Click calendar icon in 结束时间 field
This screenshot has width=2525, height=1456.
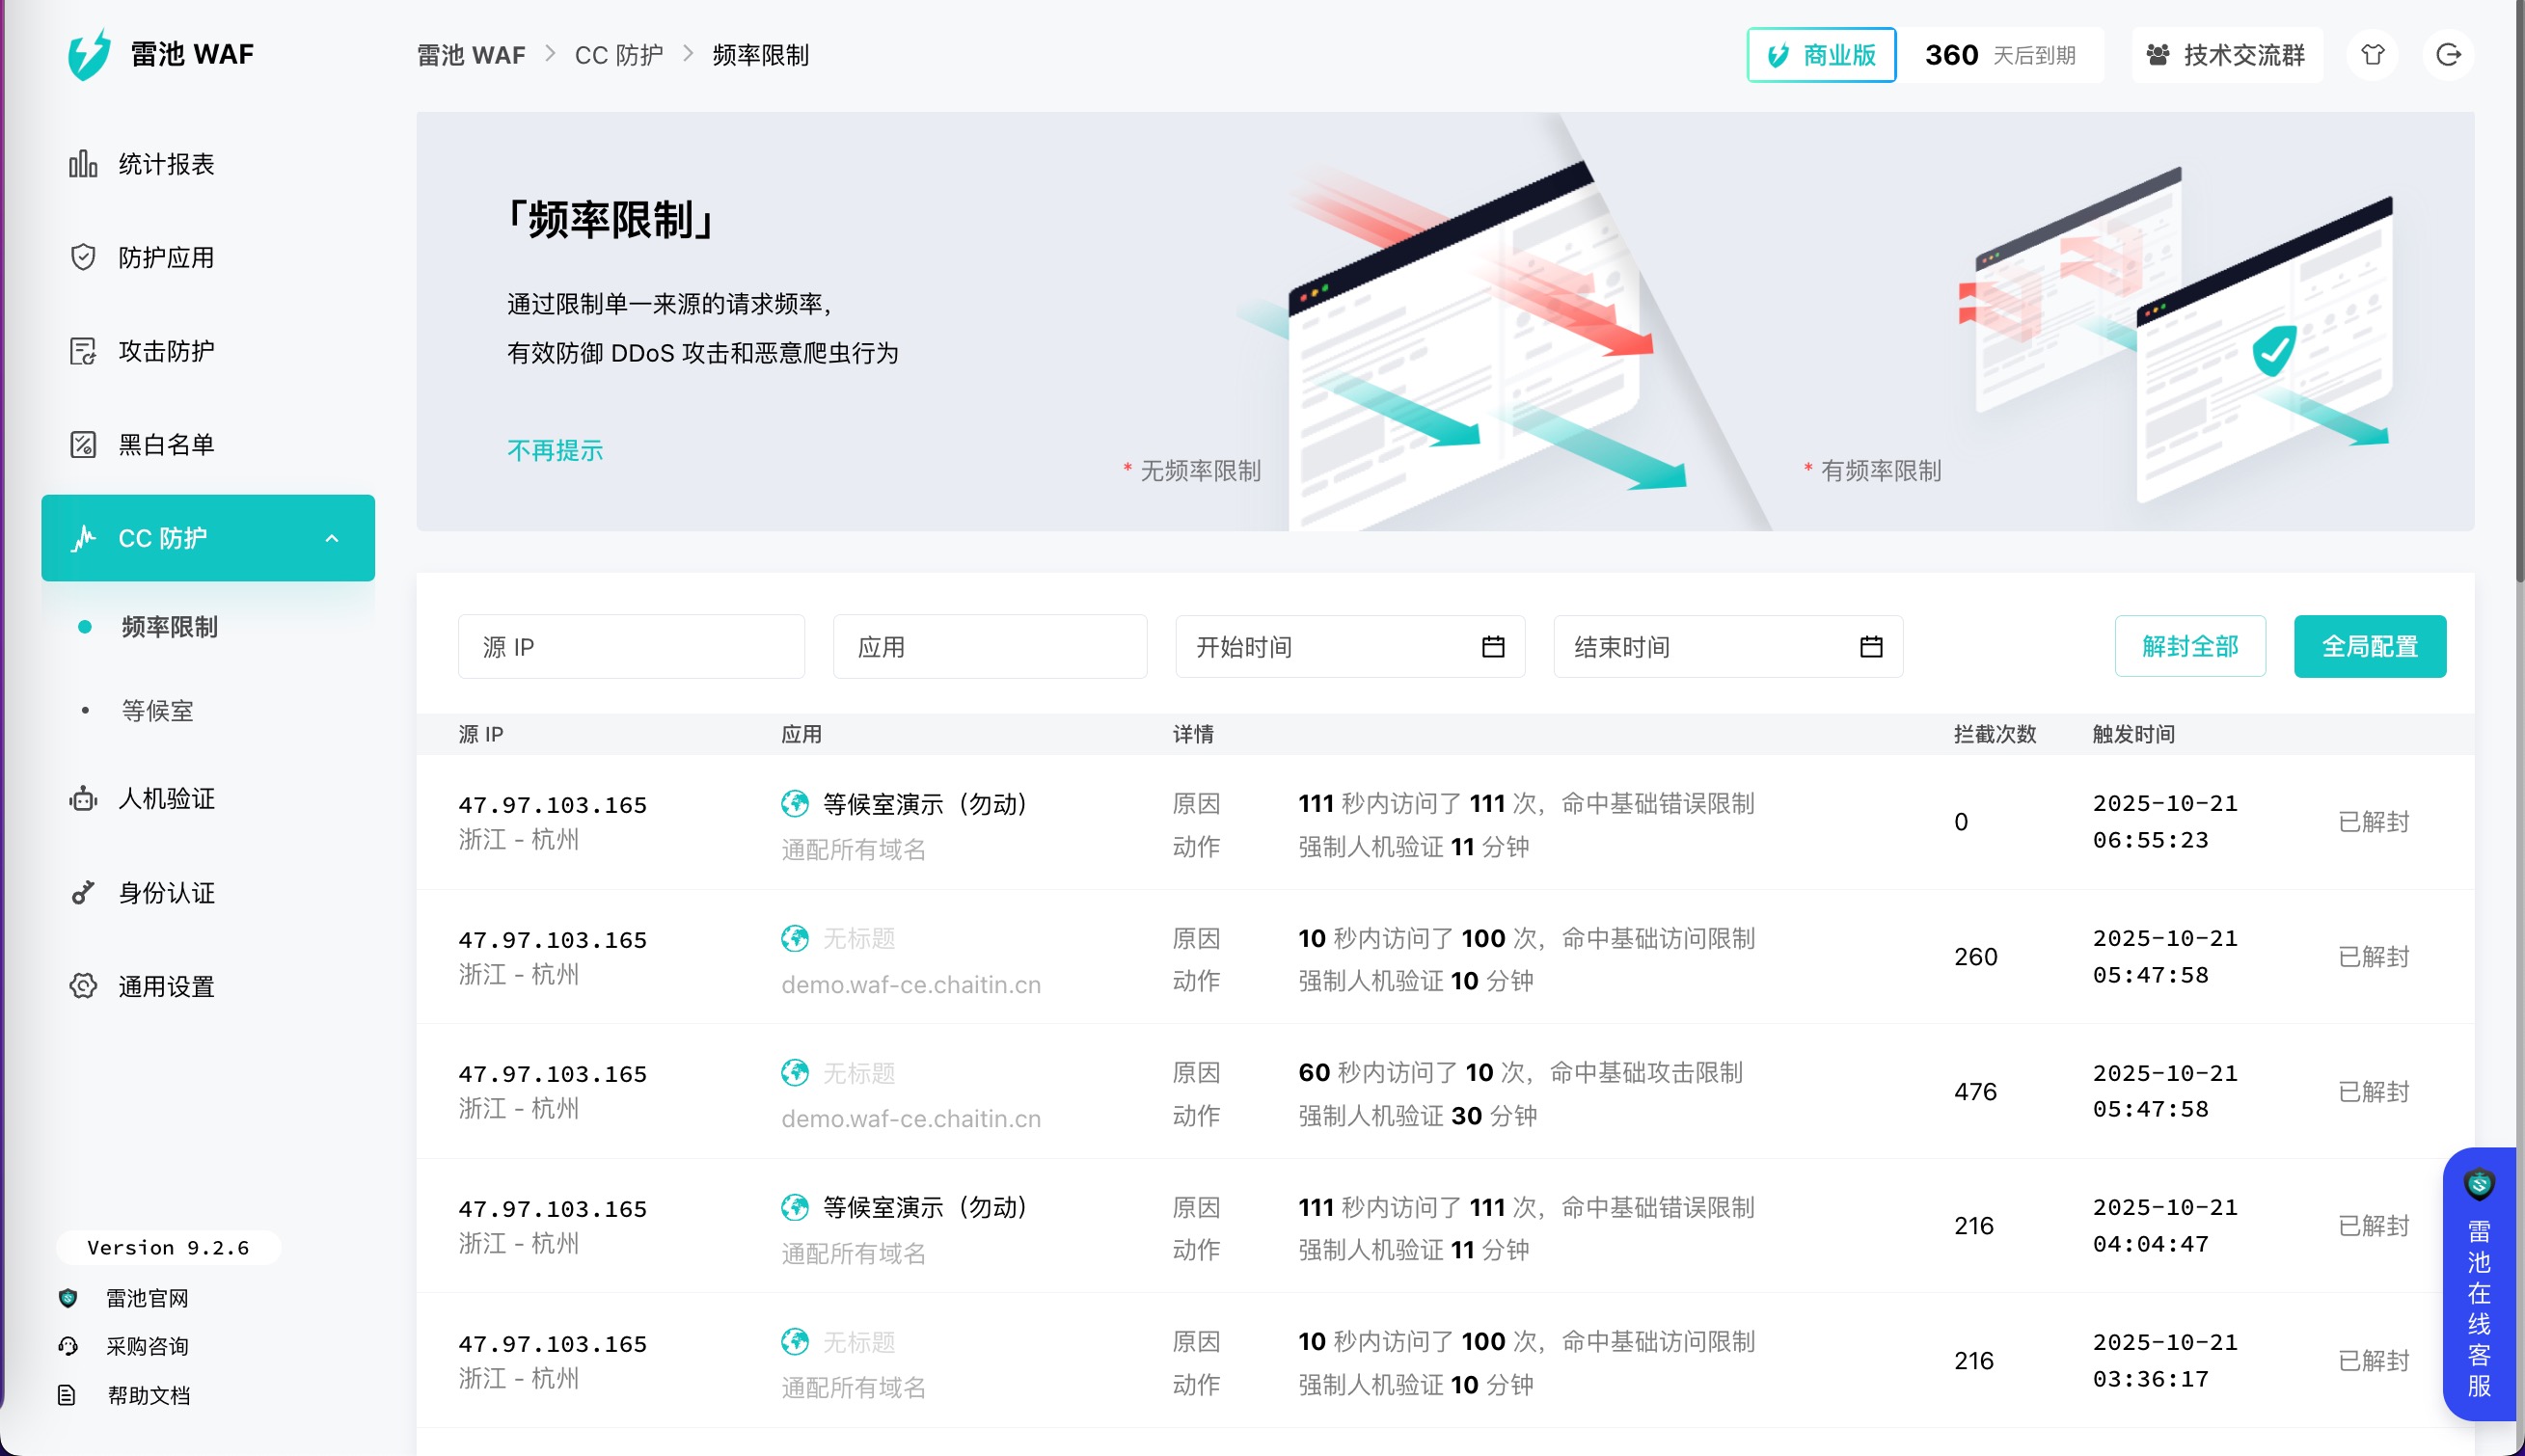1870,647
